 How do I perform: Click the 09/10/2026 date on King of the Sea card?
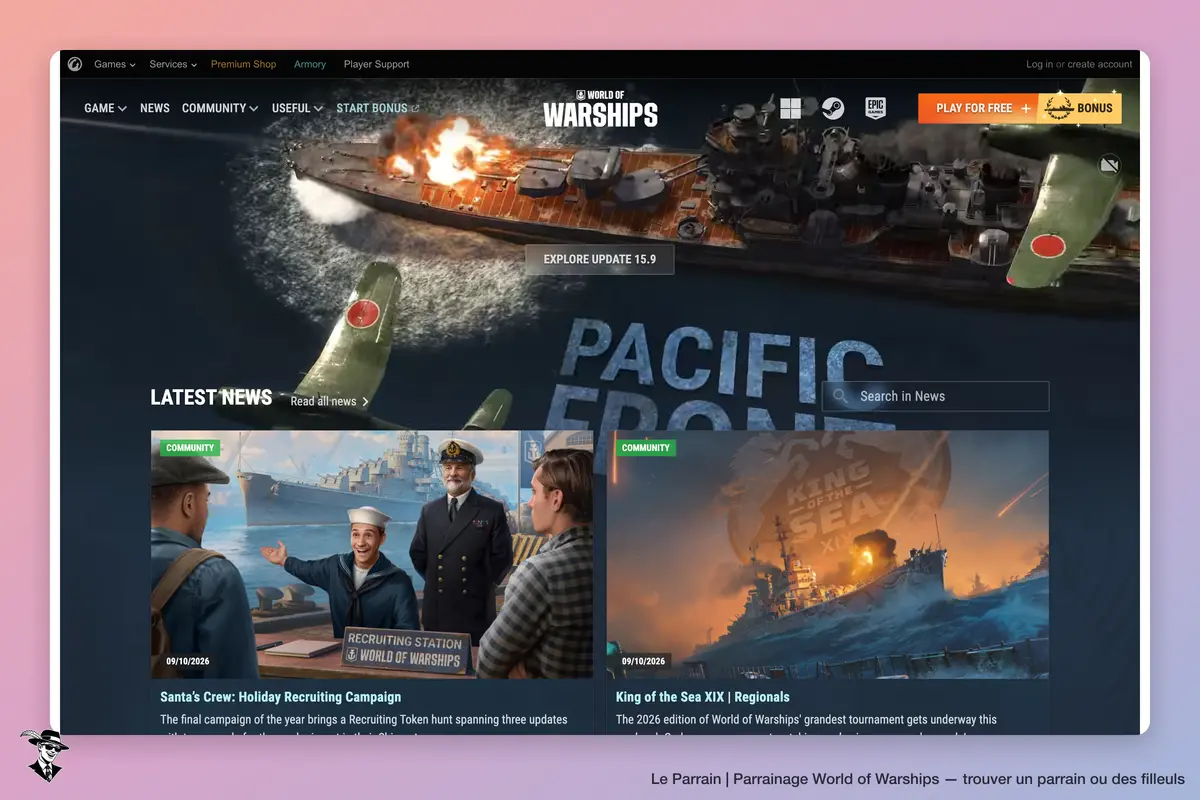tap(642, 661)
